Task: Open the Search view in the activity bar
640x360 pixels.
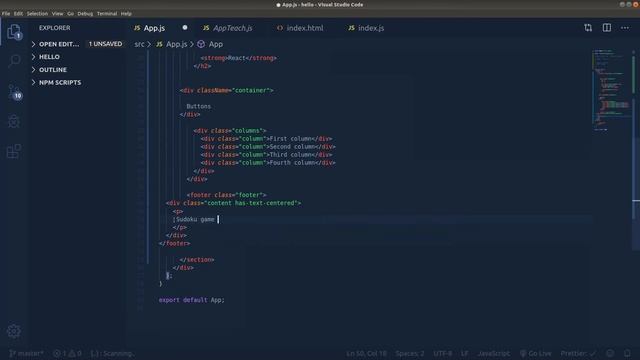Action: pos(14,61)
